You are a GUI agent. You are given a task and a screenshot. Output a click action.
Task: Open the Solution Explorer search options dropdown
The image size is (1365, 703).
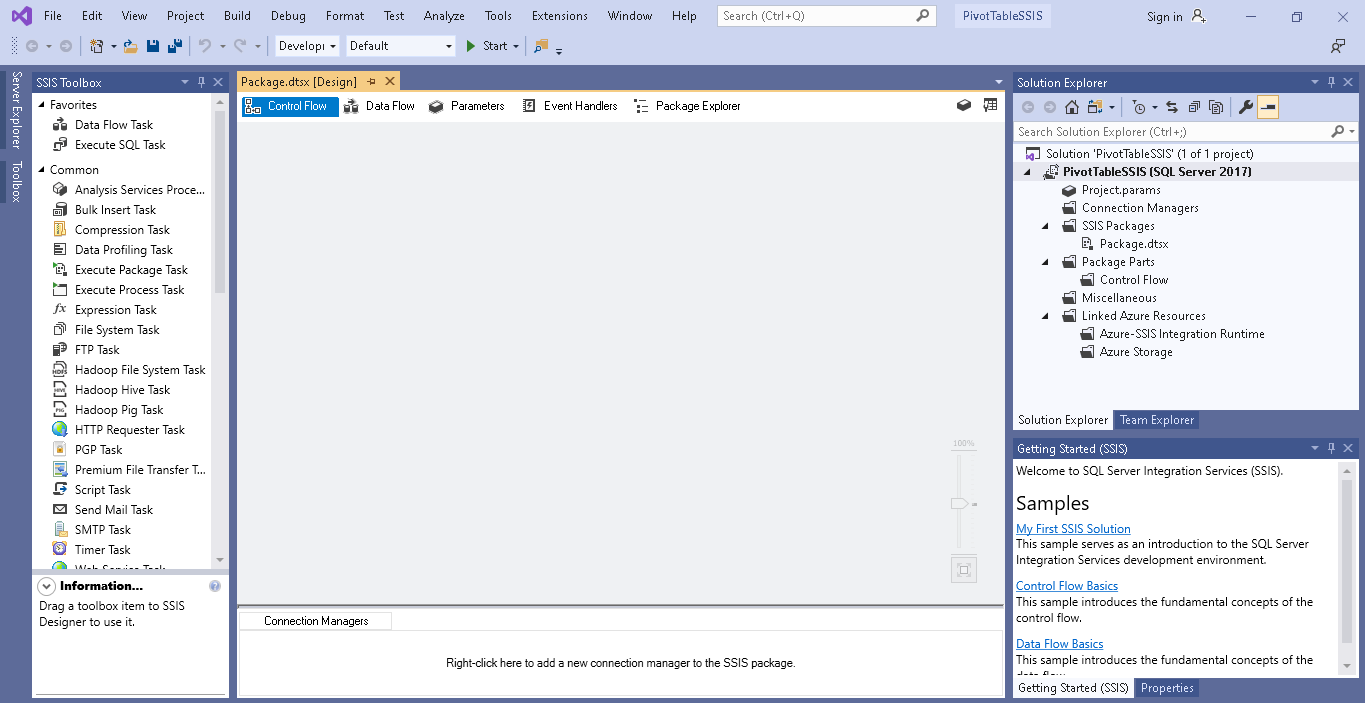point(1352,132)
